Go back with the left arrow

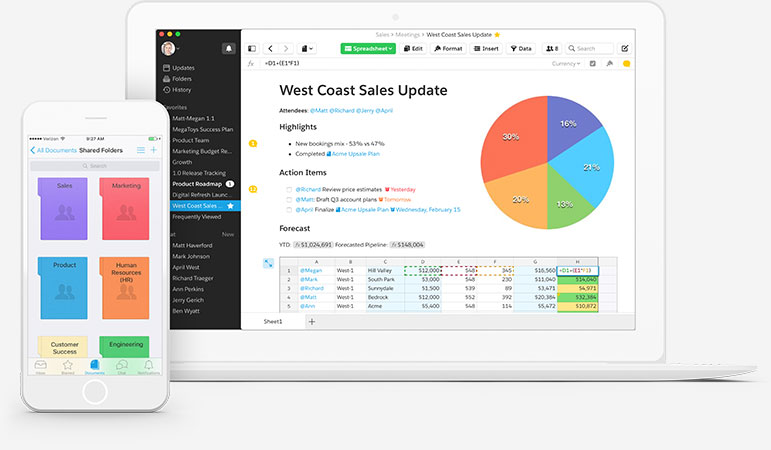pos(270,48)
